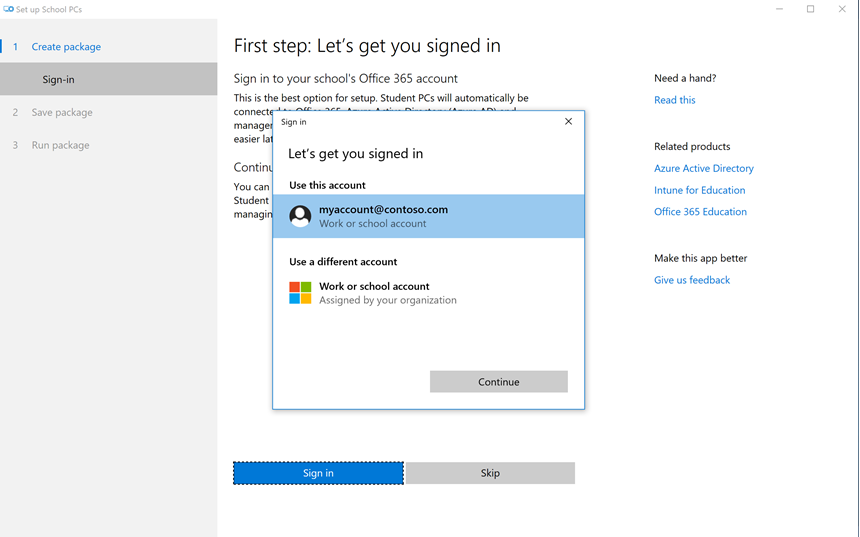The height and width of the screenshot is (537, 860).
Task: Click the 'Let's get you signed in' dialog heading
Action: point(355,154)
